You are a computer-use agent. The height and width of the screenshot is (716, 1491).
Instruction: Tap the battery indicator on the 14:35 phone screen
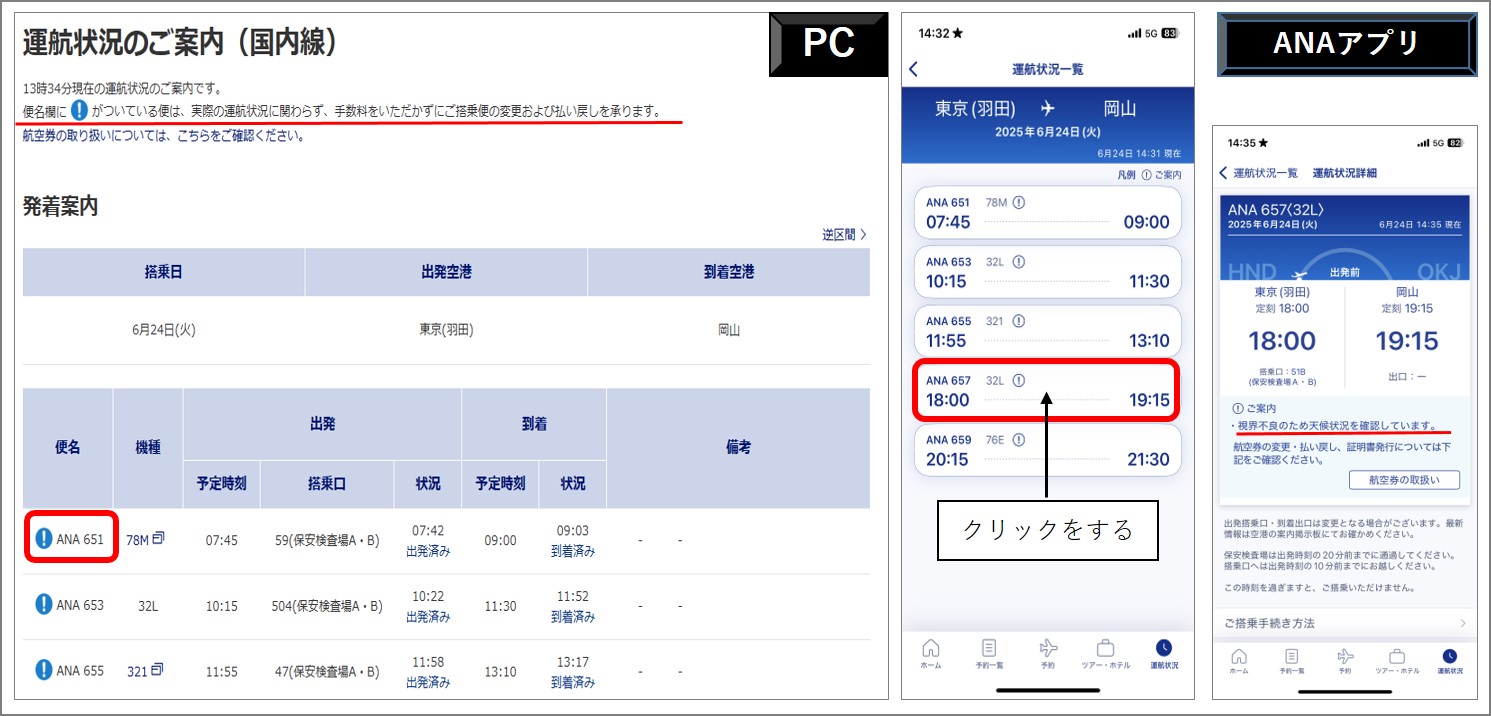click(x=1456, y=143)
